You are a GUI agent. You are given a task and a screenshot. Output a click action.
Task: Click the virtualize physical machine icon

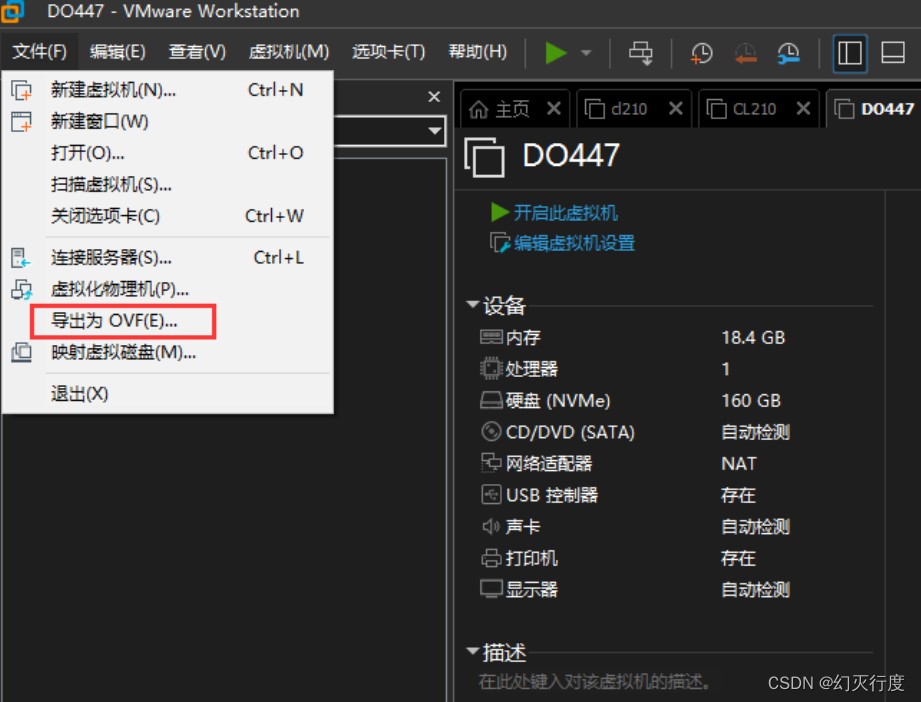coord(22,289)
